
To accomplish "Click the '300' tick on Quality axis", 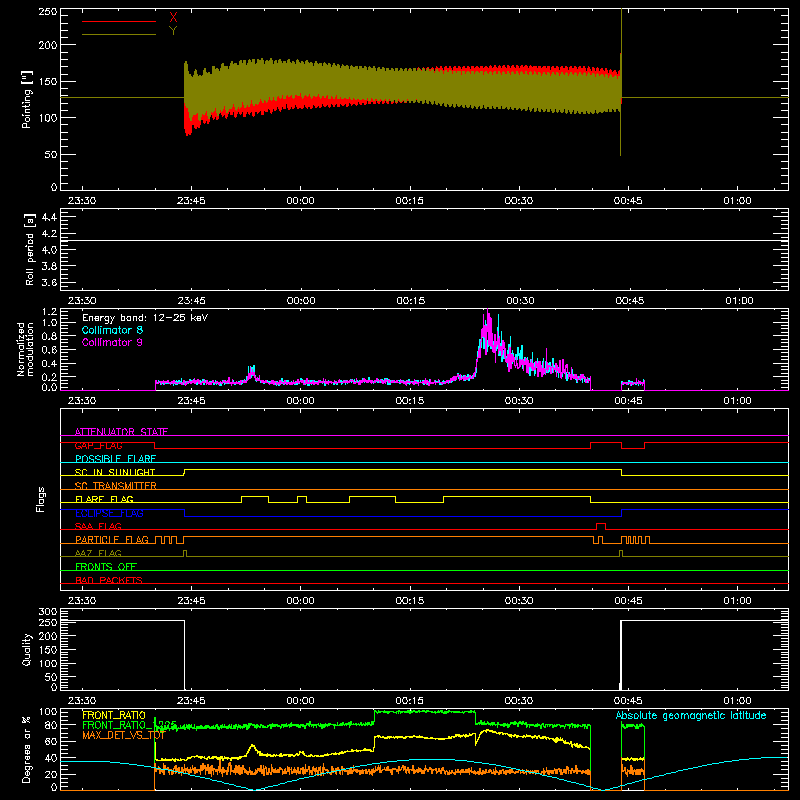I will tap(48, 612).
